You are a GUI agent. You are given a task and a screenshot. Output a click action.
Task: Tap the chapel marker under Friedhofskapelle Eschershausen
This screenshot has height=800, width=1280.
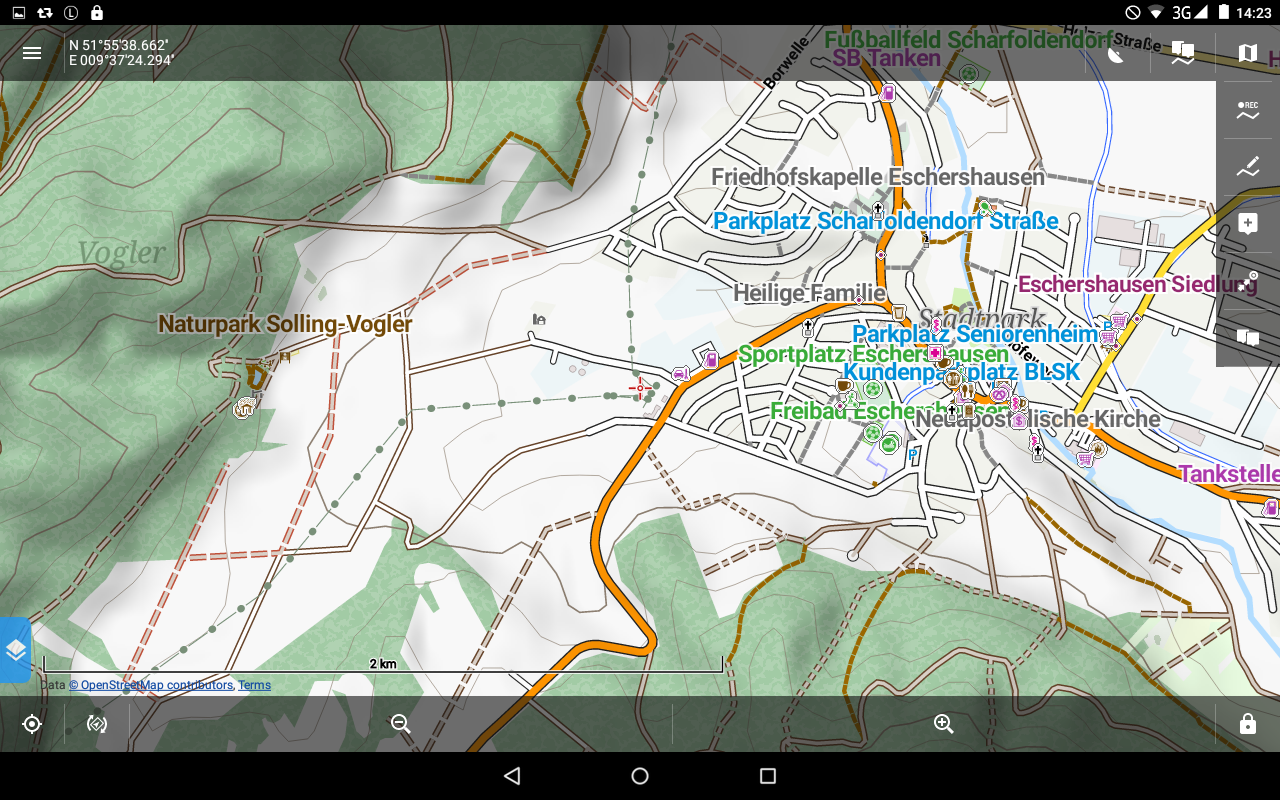(878, 210)
